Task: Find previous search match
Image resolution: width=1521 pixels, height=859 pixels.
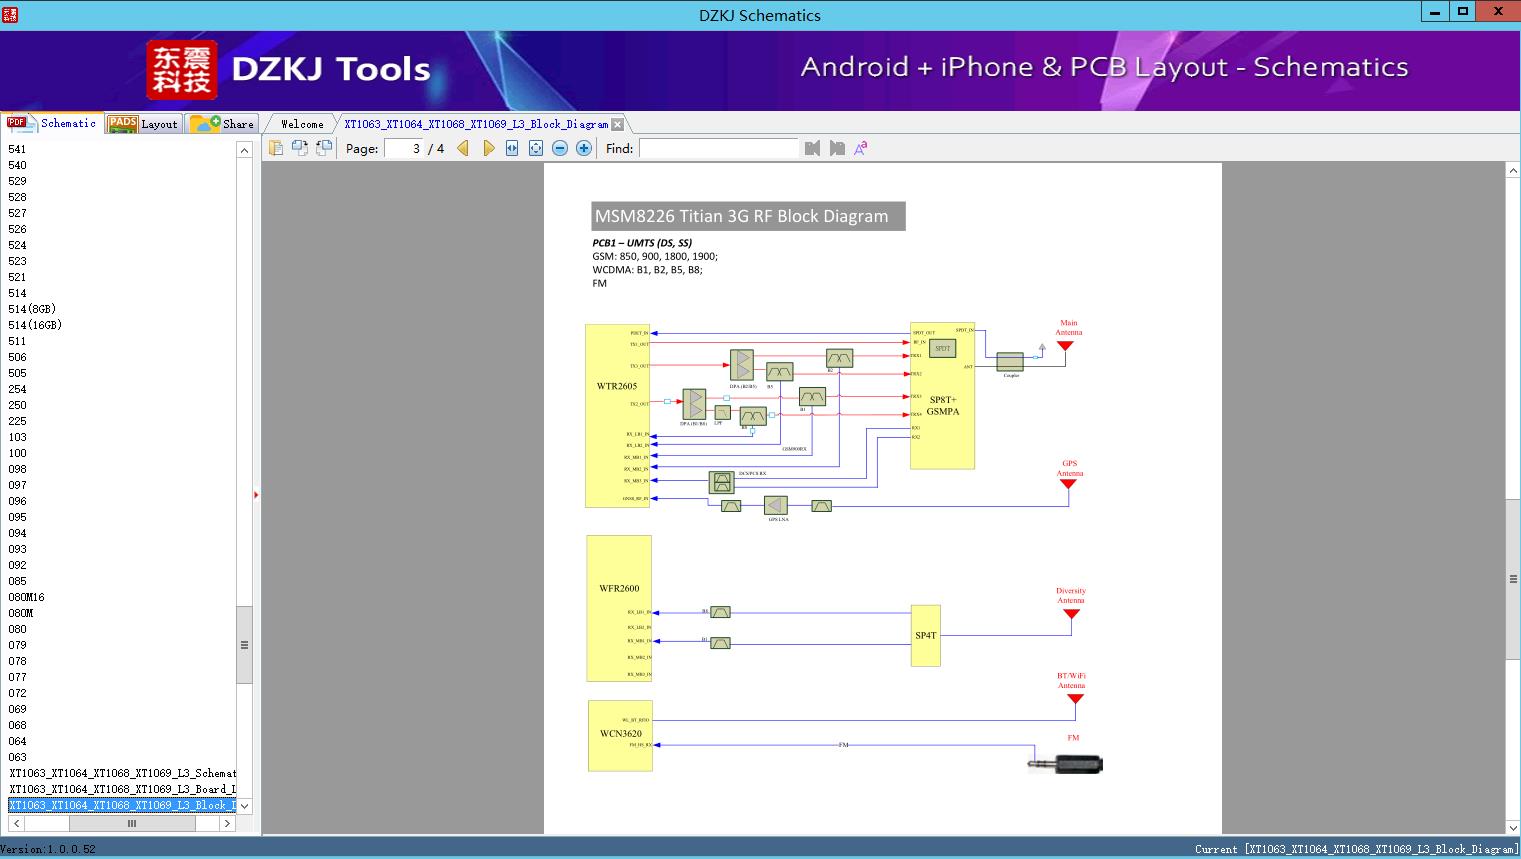Action: [x=812, y=148]
